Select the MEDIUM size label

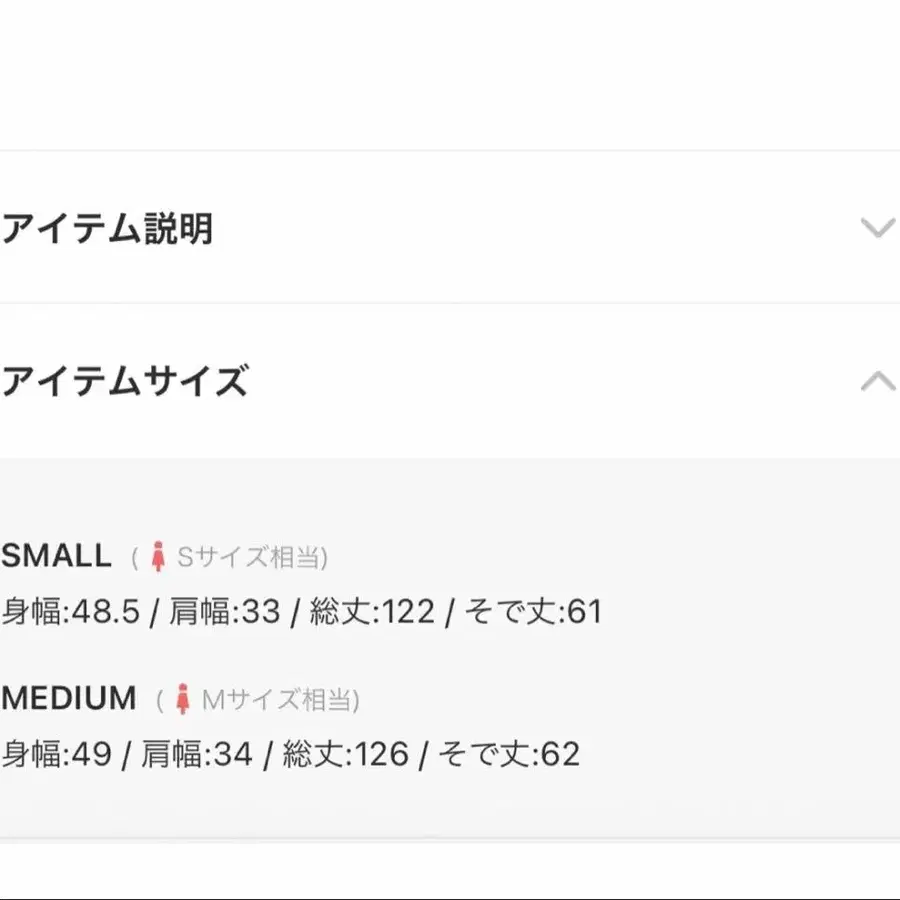[x=69, y=699]
